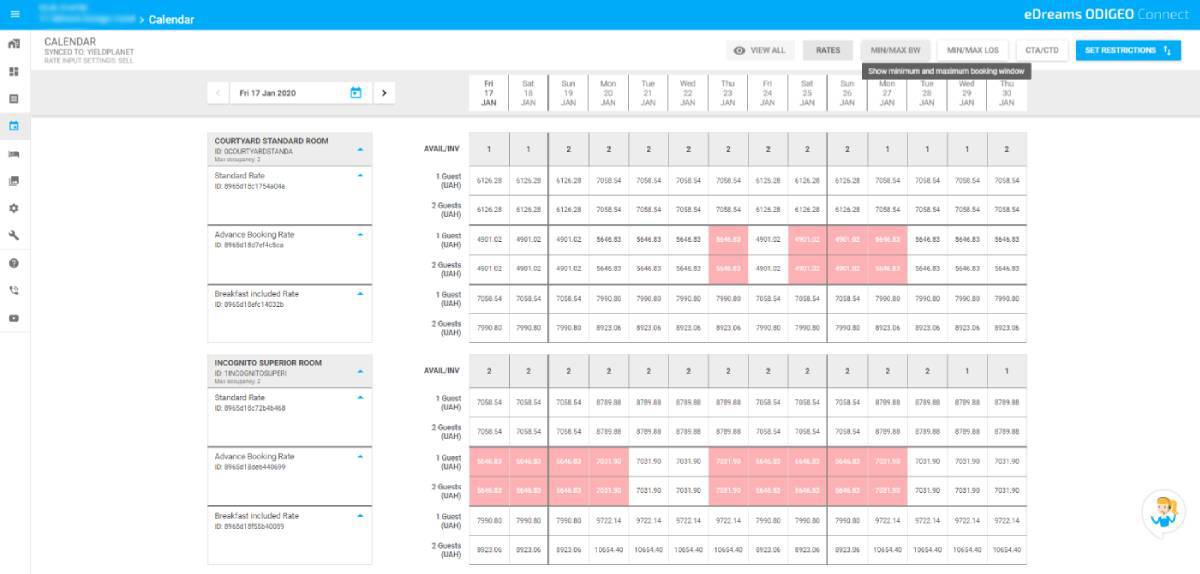Click pink Courtyard Advance 2 Guests Sat 25 Jan cell
Image resolution: width=1200 pixels, height=574 pixels.
[807, 269]
